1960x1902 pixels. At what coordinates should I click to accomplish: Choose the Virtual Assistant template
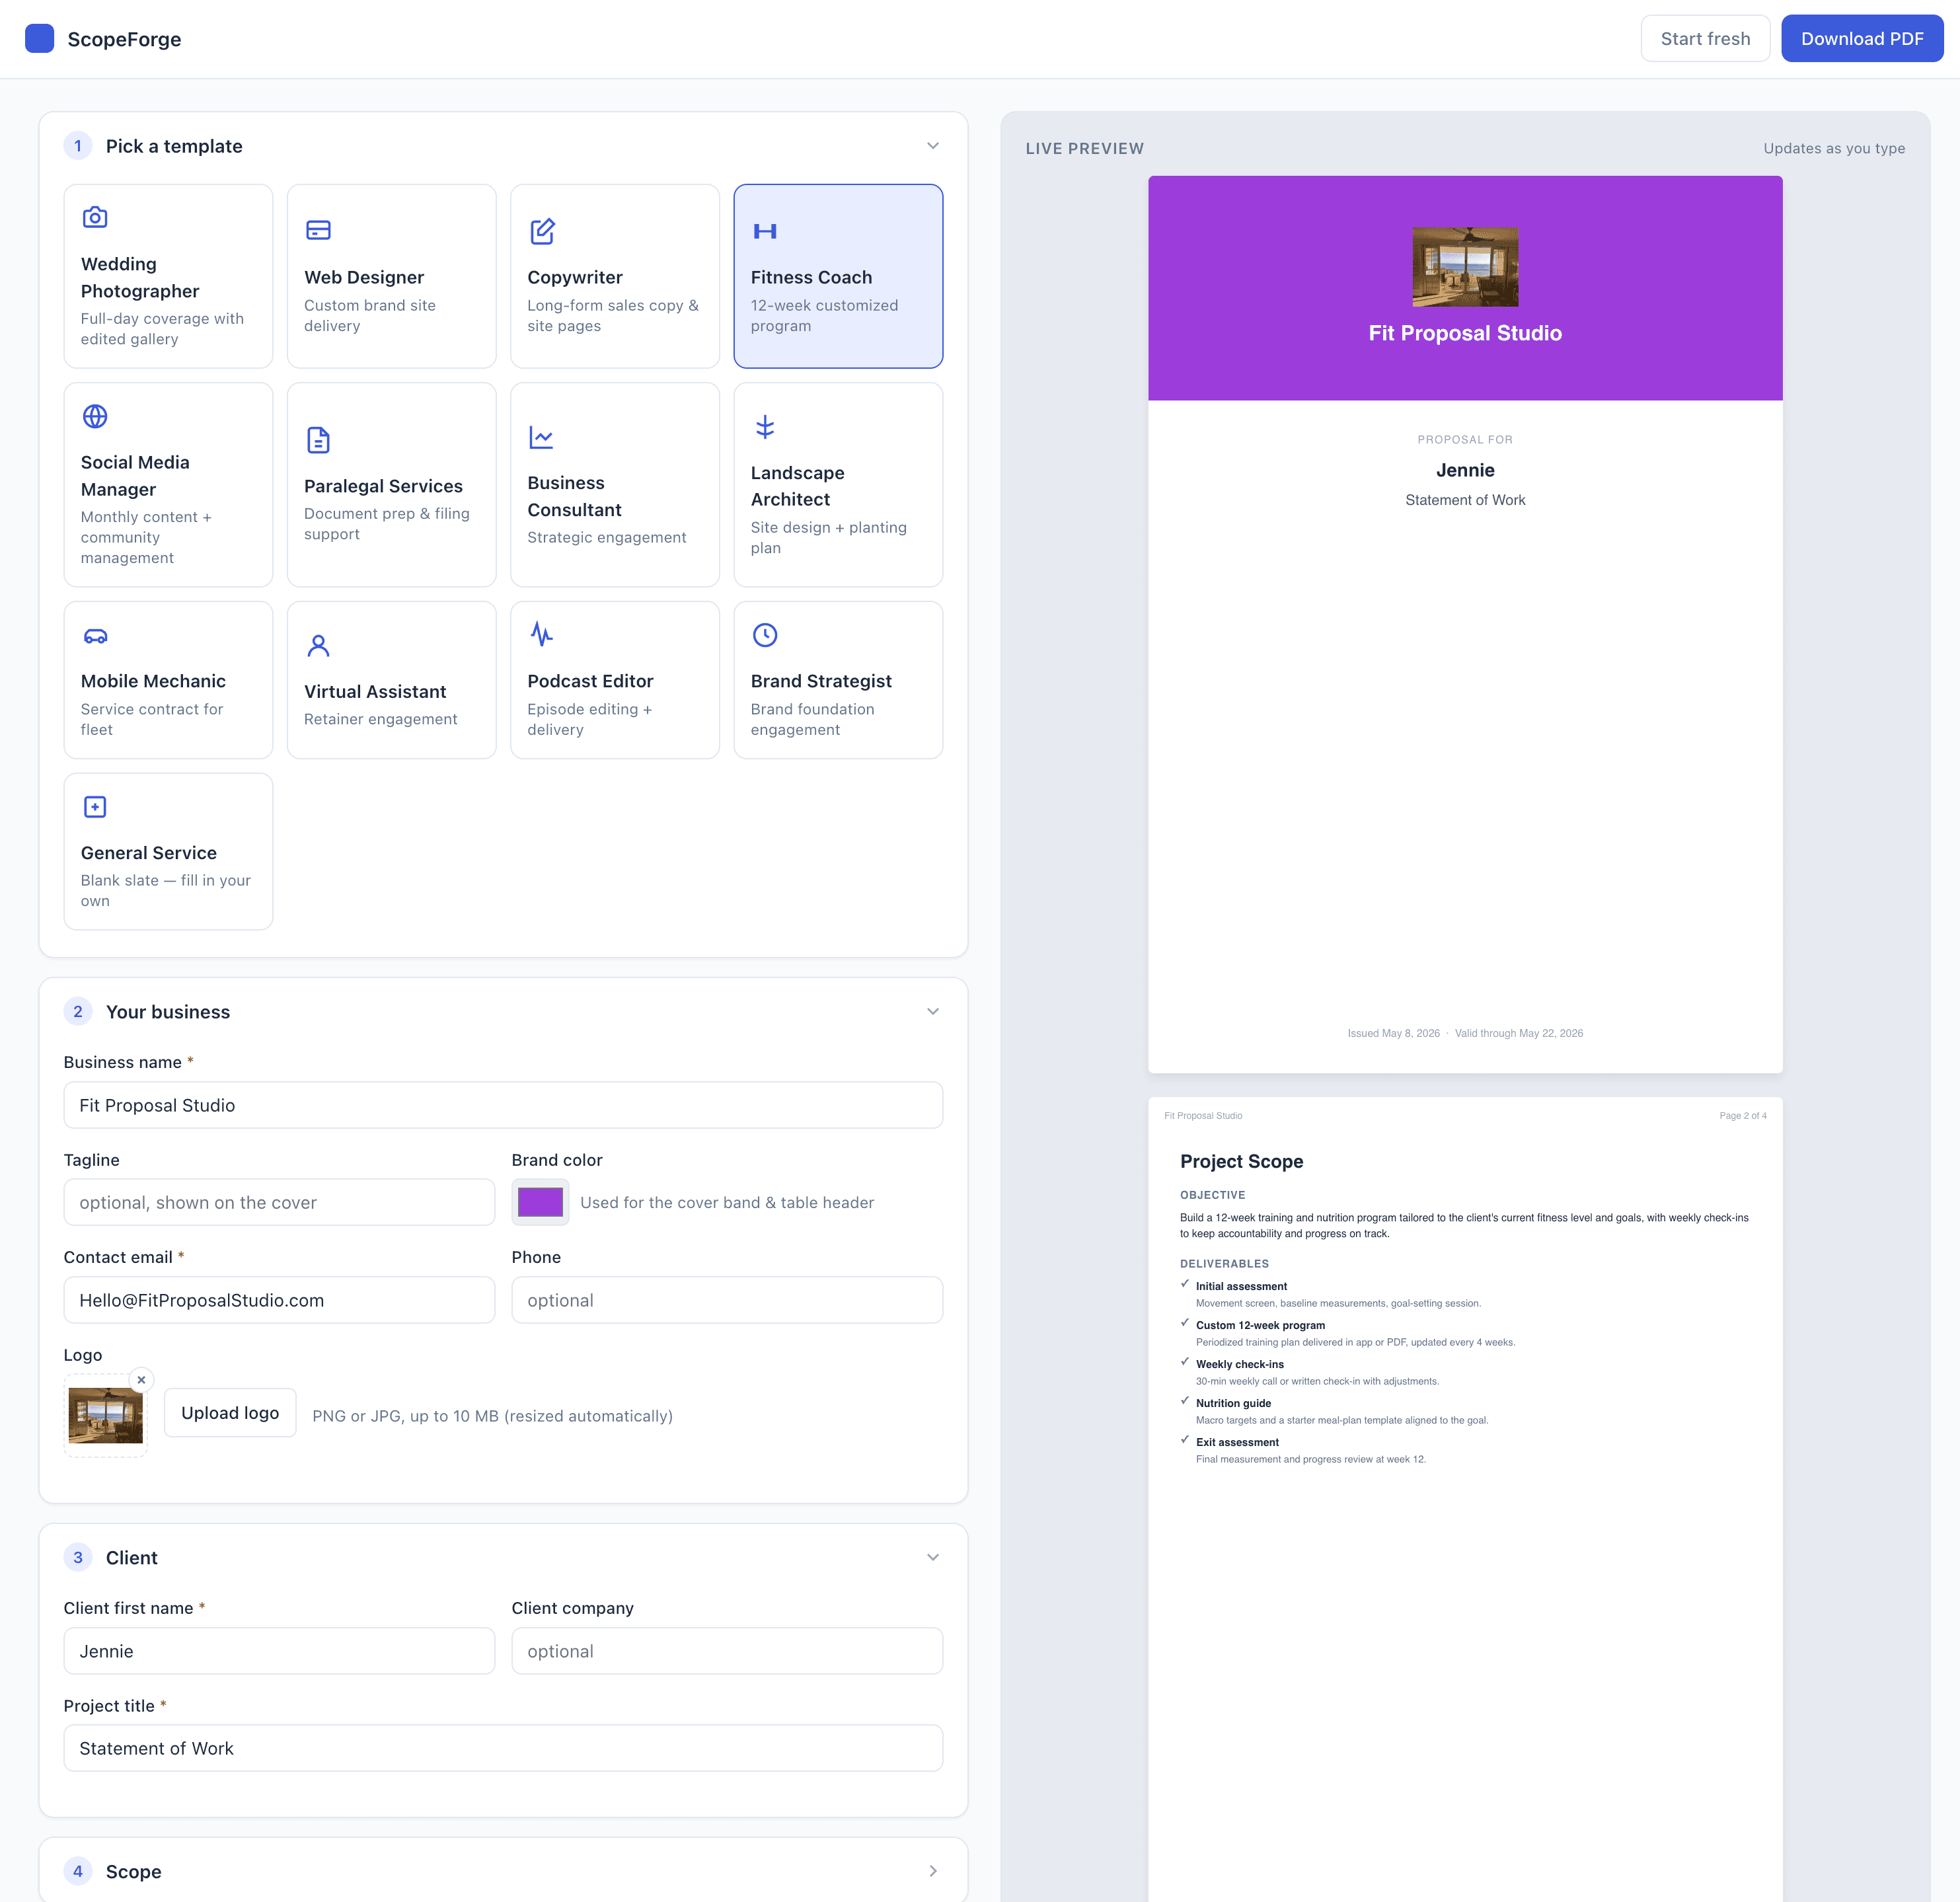click(391, 680)
